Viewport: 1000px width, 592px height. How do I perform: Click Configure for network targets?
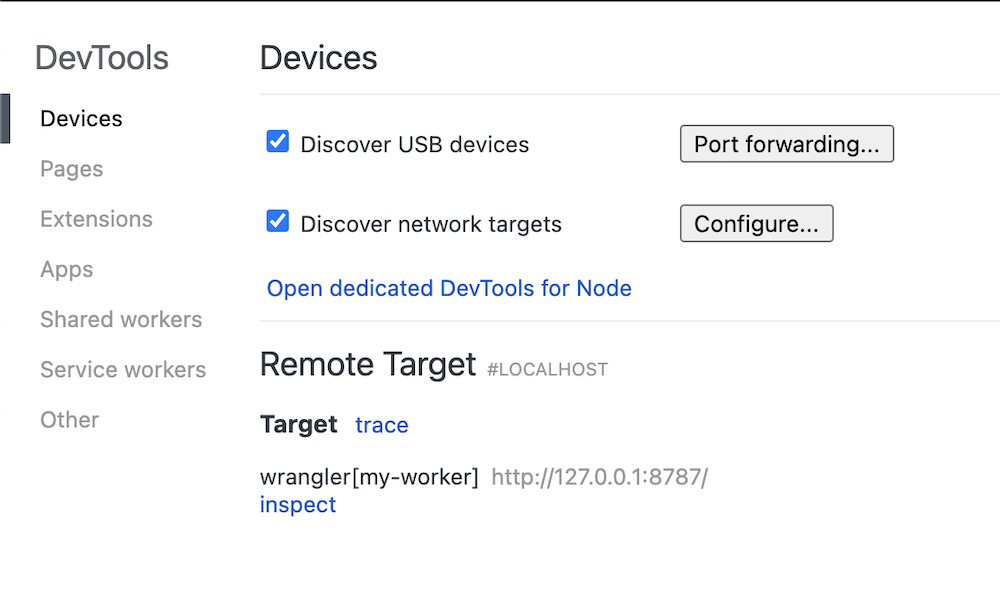(x=756, y=223)
